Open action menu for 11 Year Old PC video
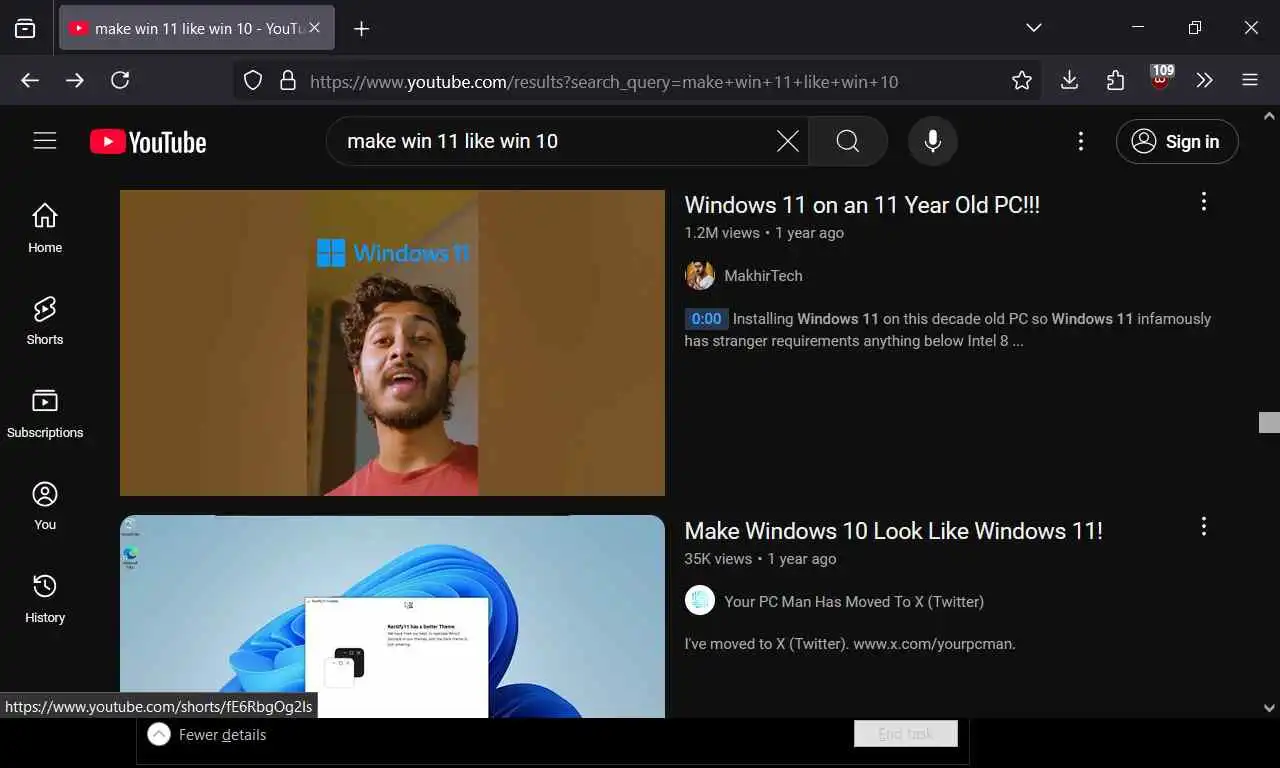 (x=1203, y=201)
